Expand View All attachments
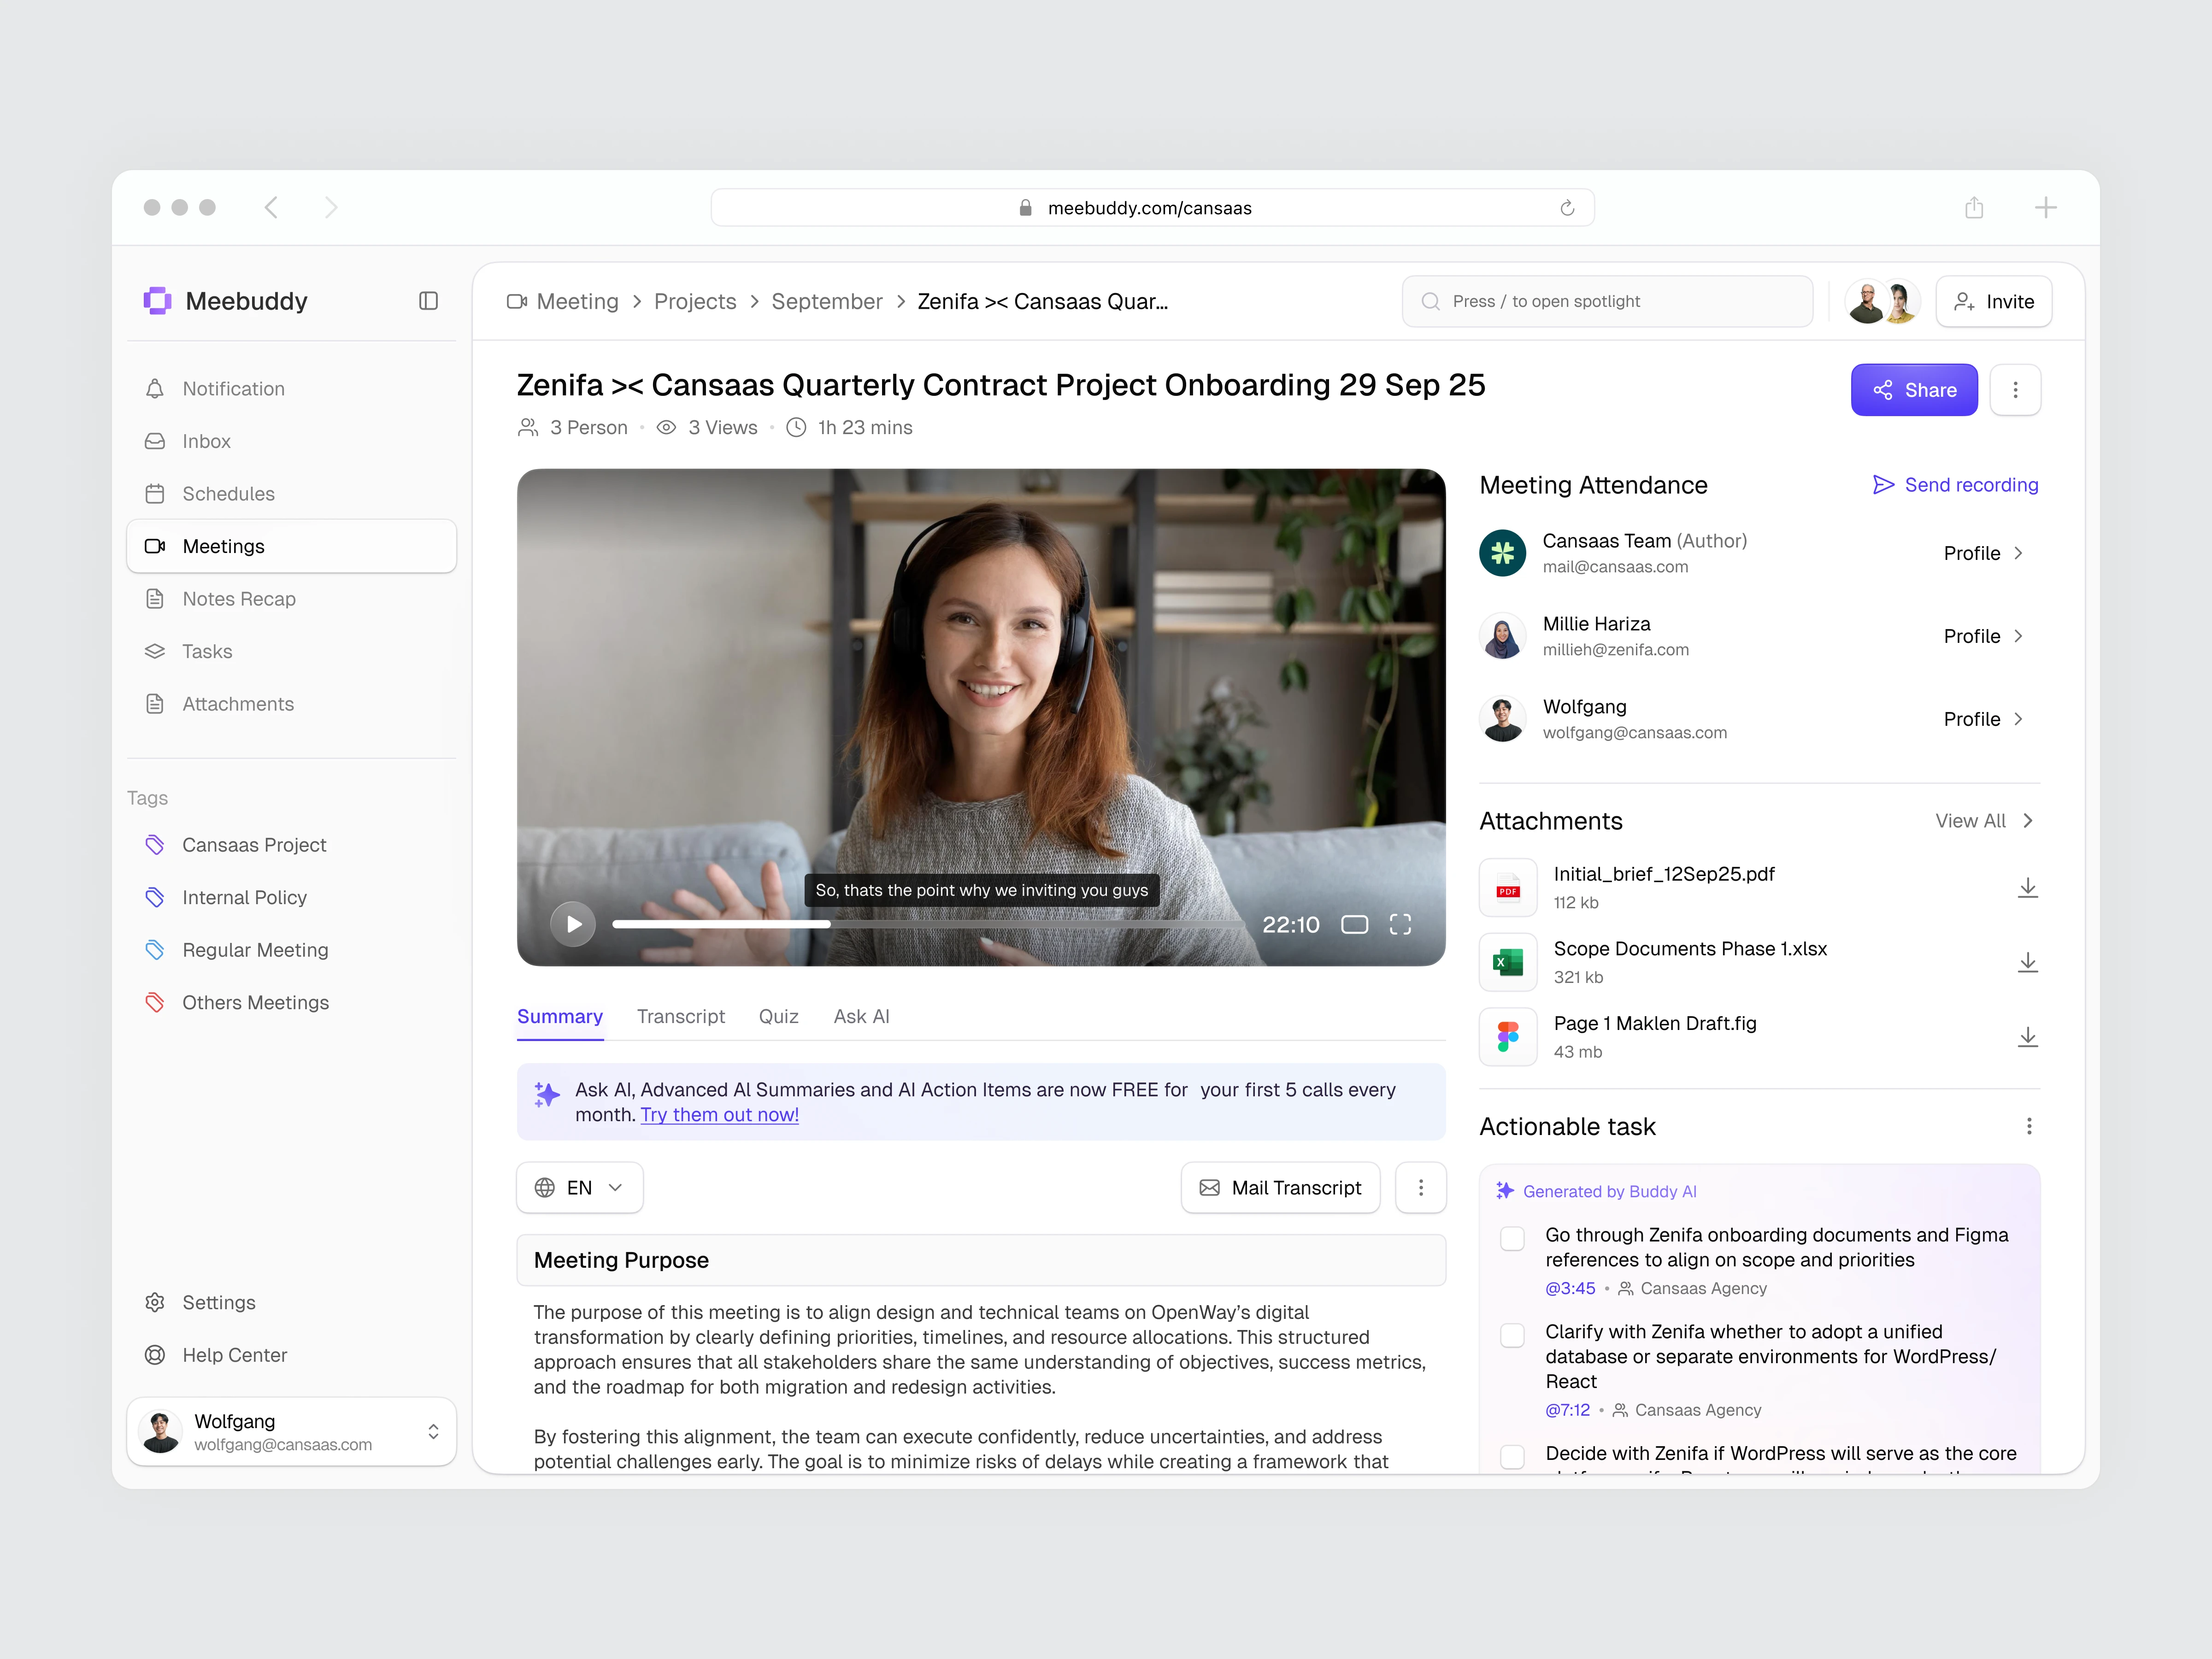This screenshot has width=2212, height=1659. click(x=1984, y=821)
